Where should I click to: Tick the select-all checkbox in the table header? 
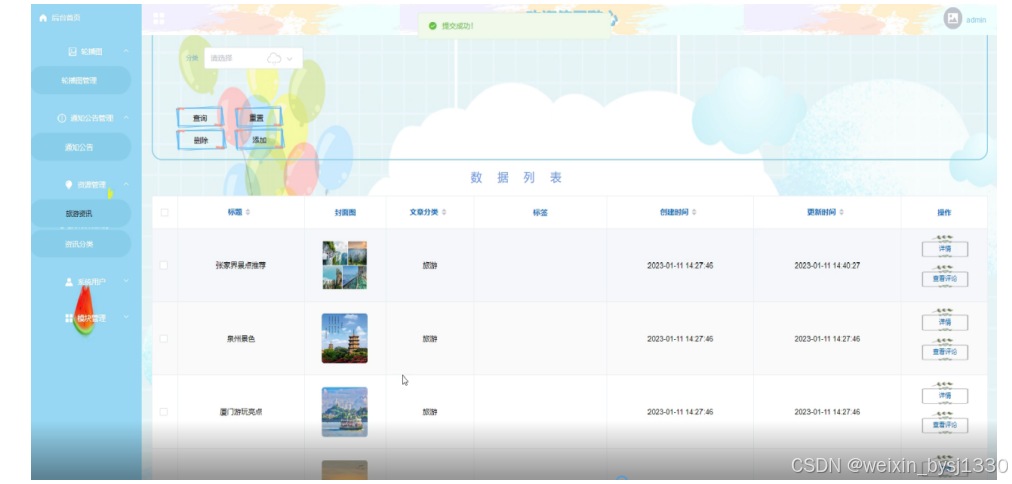pyautogui.click(x=164, y=212)
